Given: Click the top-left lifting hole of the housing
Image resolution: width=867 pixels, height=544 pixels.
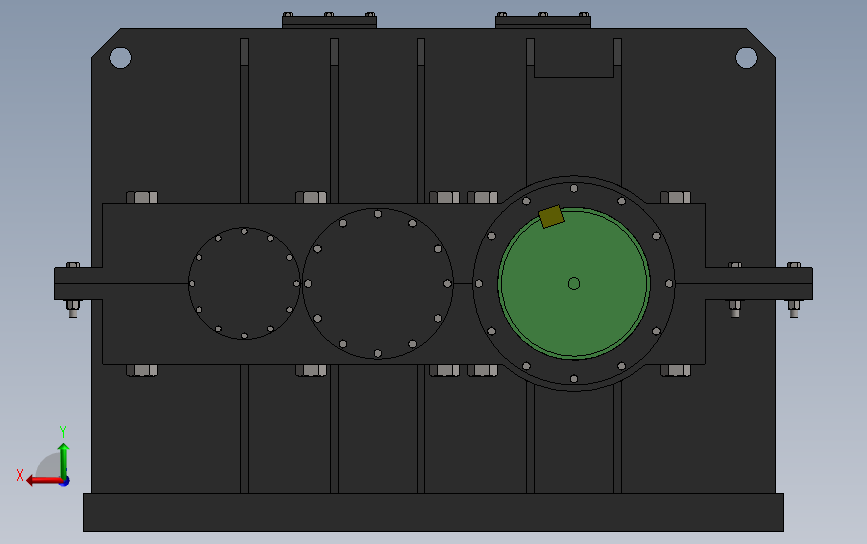Looking at the screenshot, I should [121, 57].
